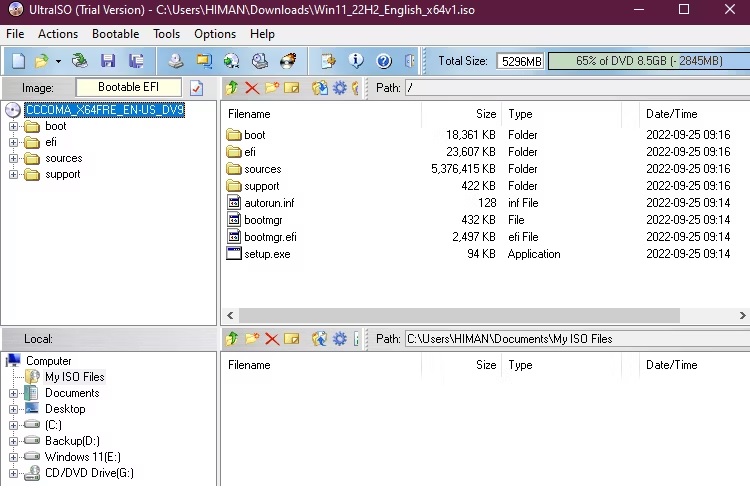Click the Save As multiple-floppy icon
Image resolution: width=750 pixels, height=492 pixels.
pyautogui.click(x=136, y=61)
